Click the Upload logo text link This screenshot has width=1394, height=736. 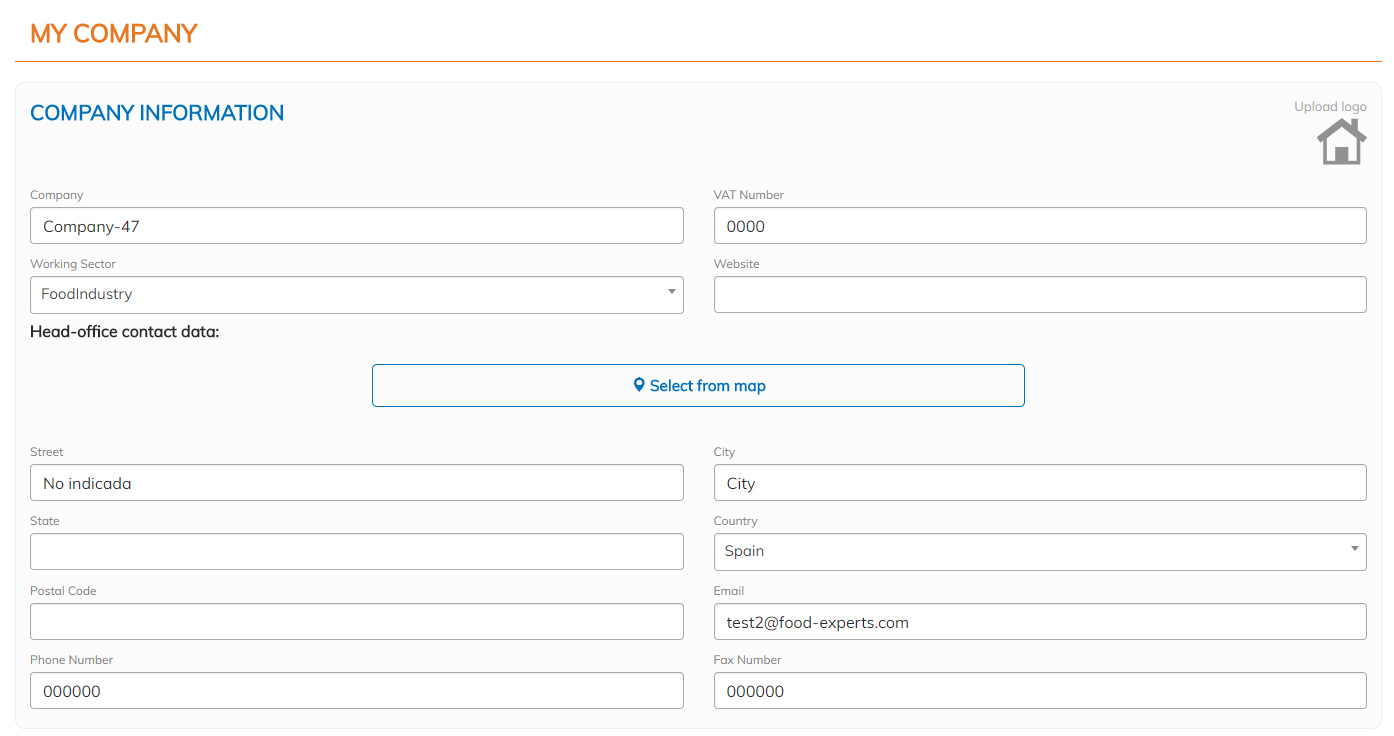point(1329,107)
